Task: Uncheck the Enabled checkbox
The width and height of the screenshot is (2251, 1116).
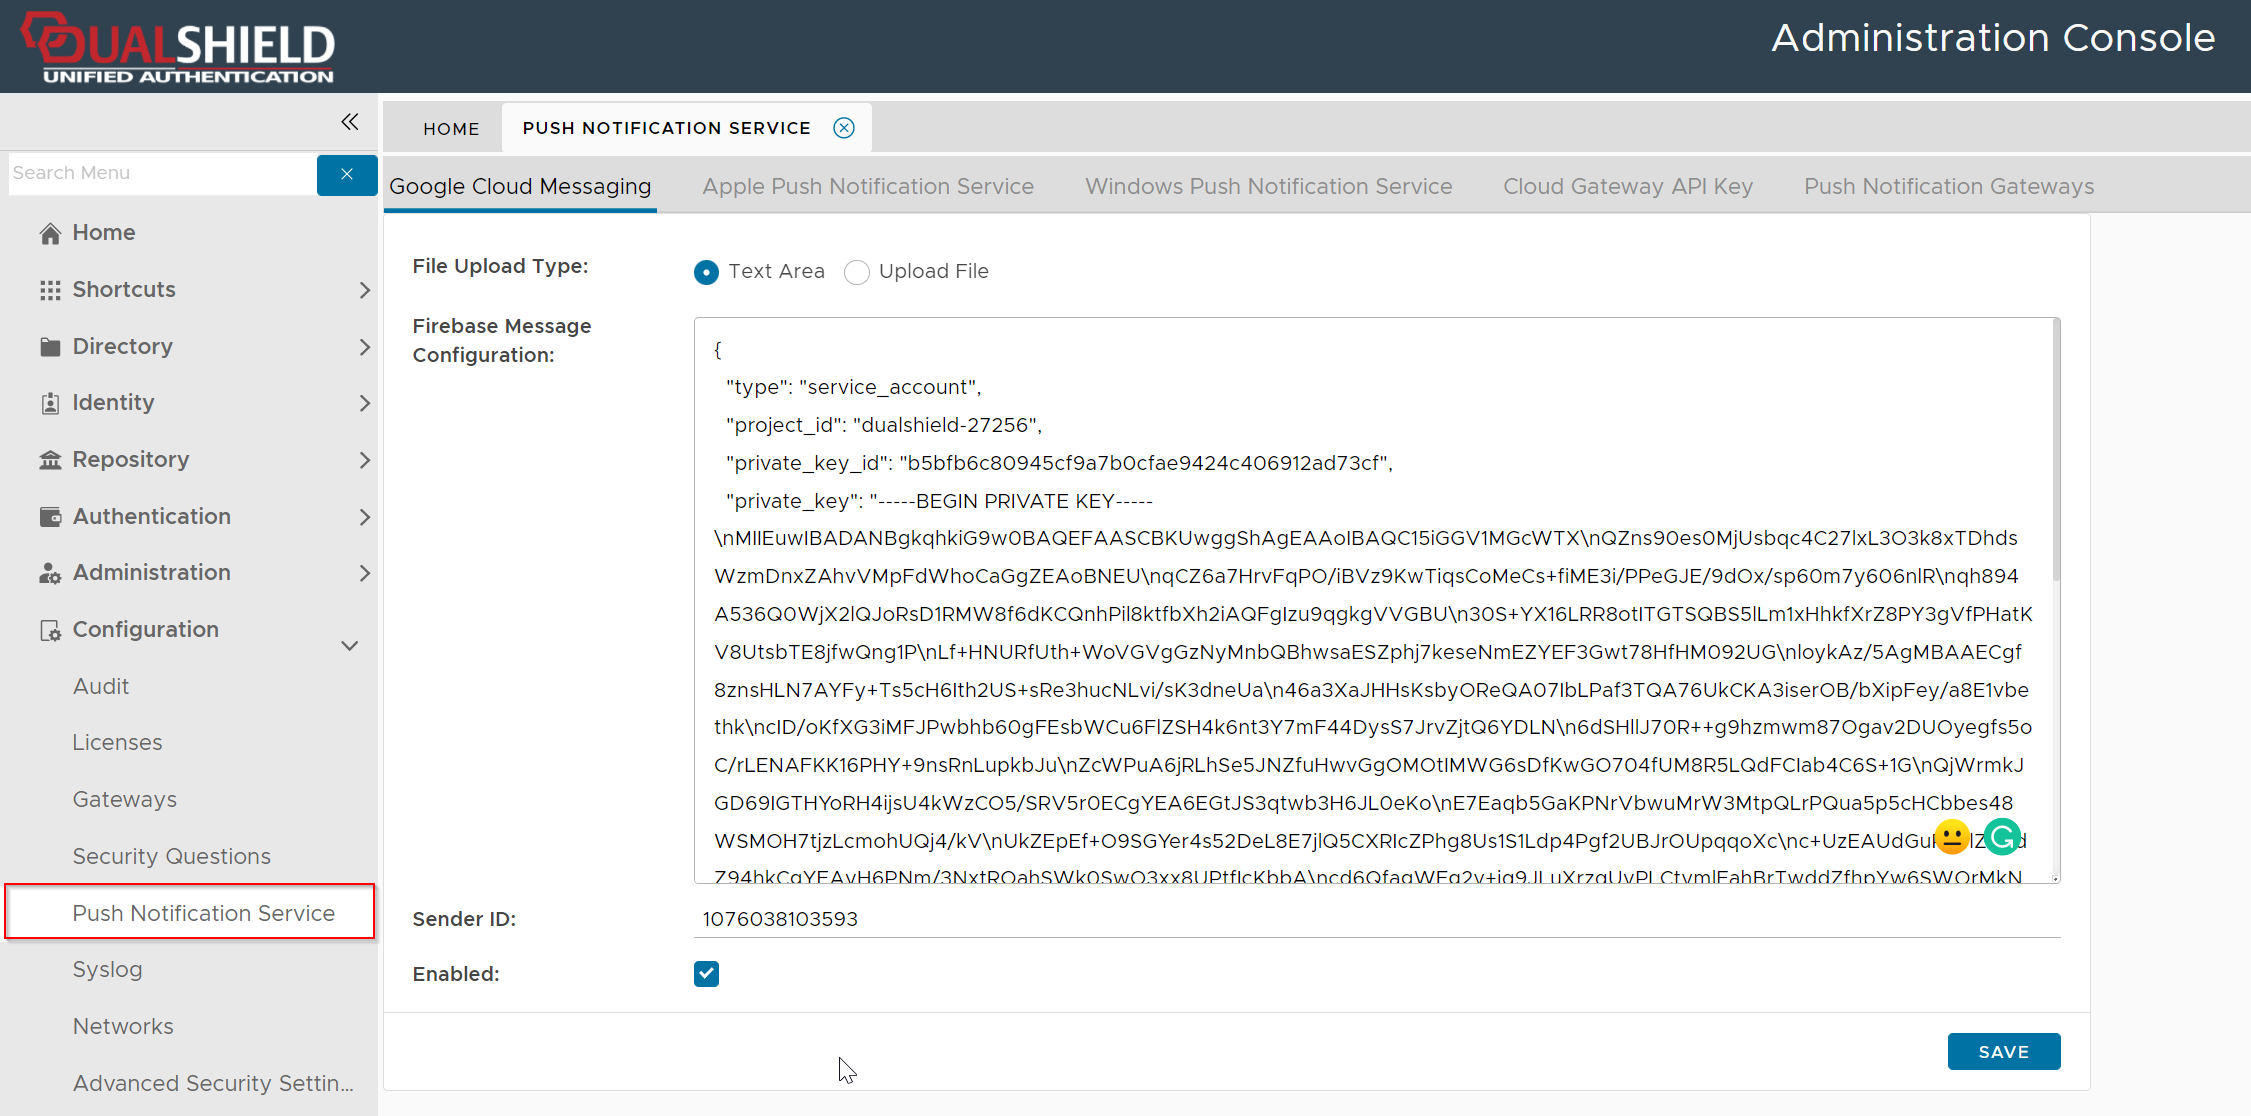Action: click(x=706, y=974)
